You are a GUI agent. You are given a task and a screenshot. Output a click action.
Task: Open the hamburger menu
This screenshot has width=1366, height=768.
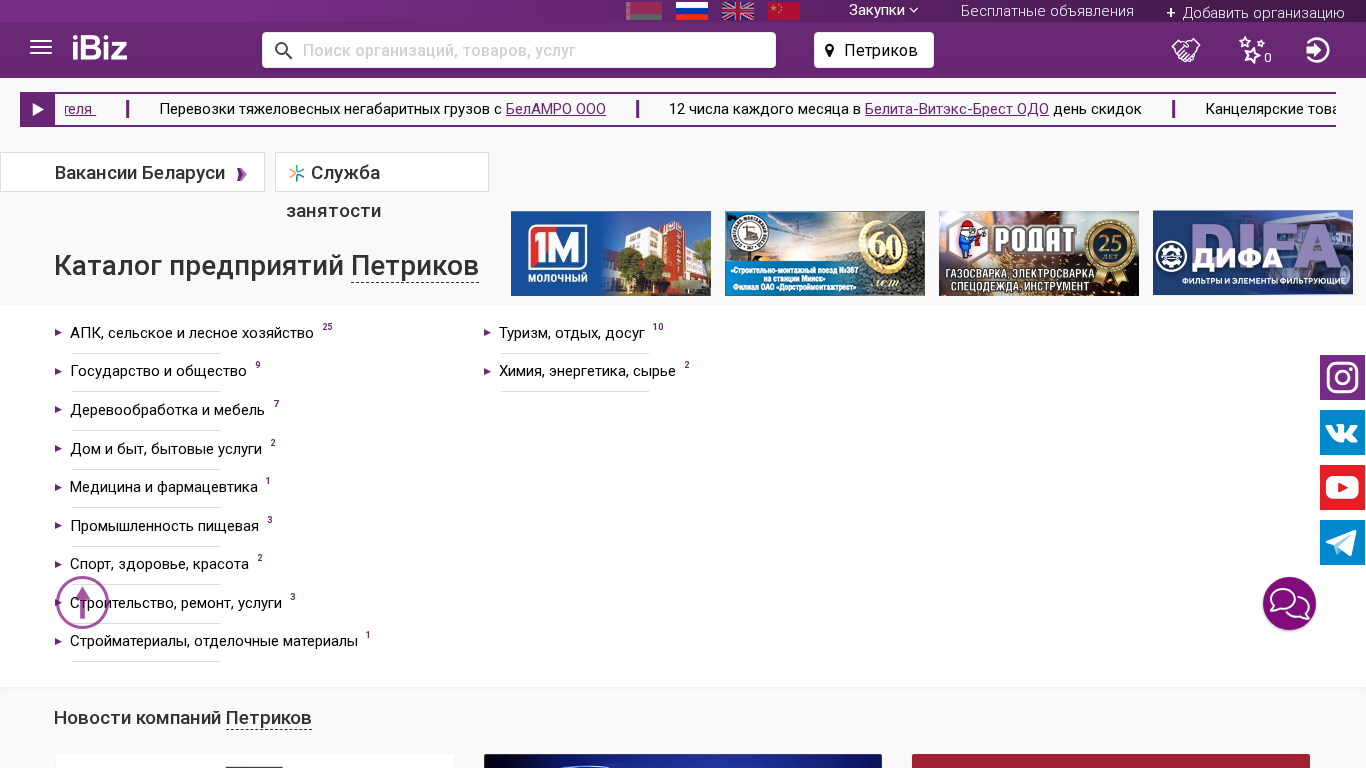click(x=41, y=48)
